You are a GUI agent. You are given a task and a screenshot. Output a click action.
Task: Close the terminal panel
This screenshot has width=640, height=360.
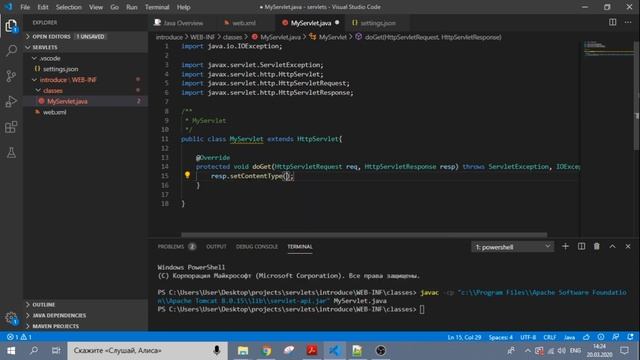coord(628,246)
